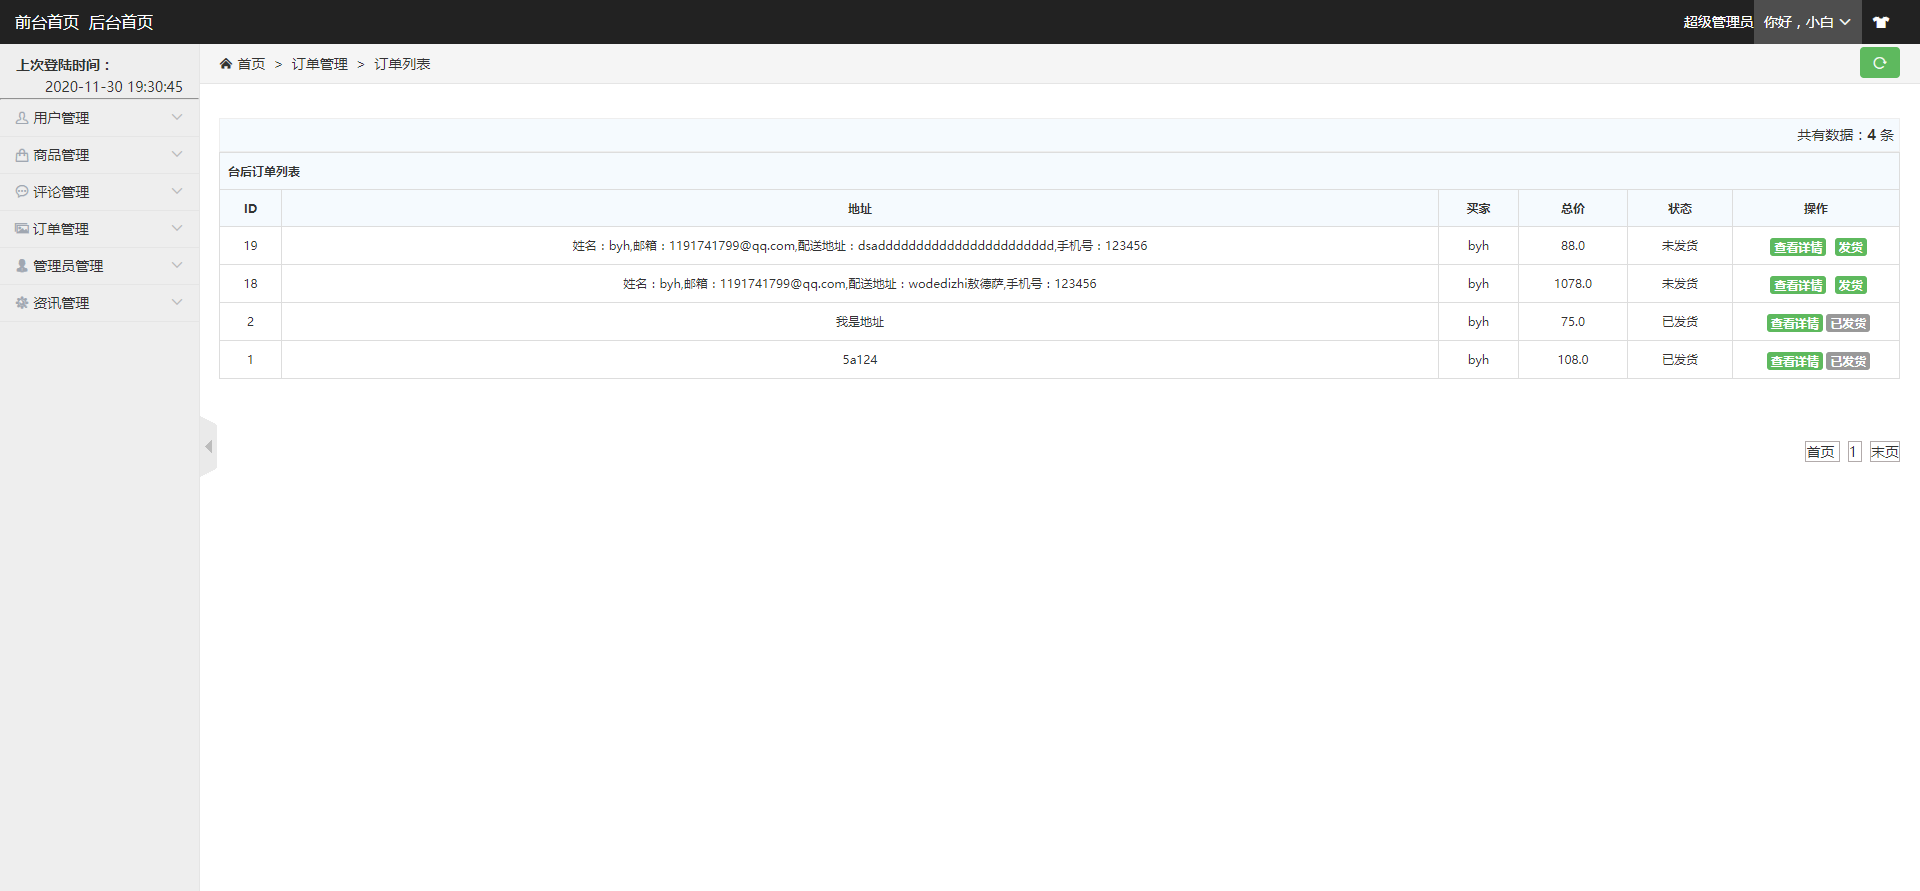Image resolution: width=1920 pixels, height=891 pixels.
Task: Open 评论管理 sidebar menu
Action: point(99,192)
